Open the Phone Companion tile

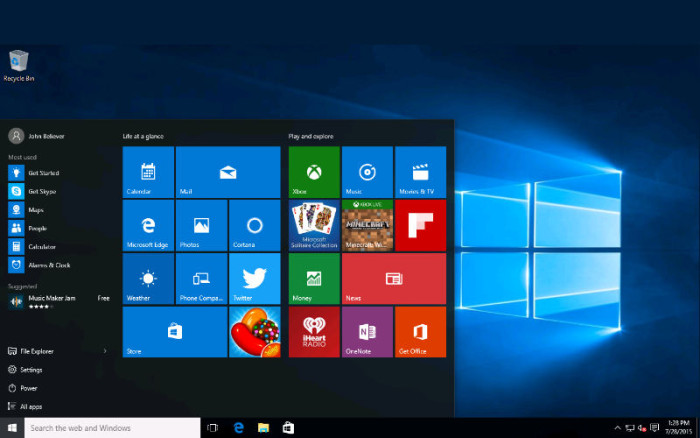(x=201, y=279)
